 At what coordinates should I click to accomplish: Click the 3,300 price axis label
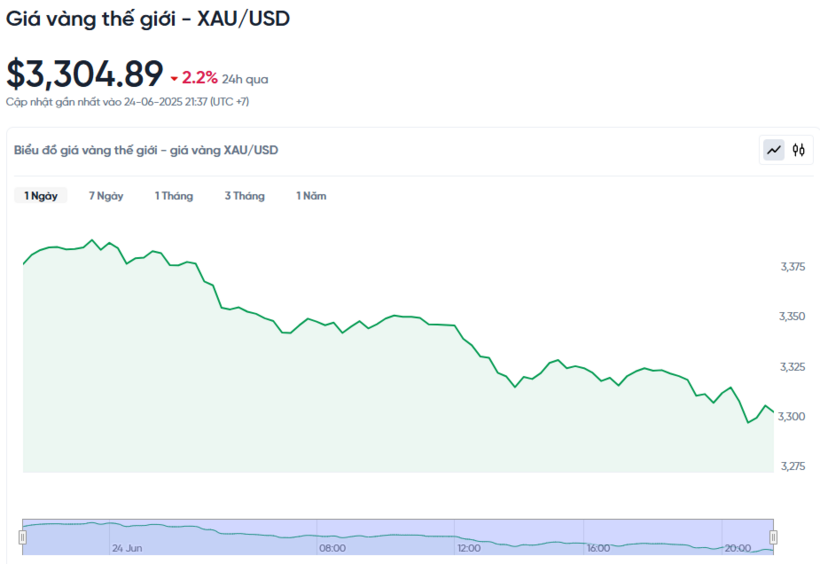click(x=791, y=416)
